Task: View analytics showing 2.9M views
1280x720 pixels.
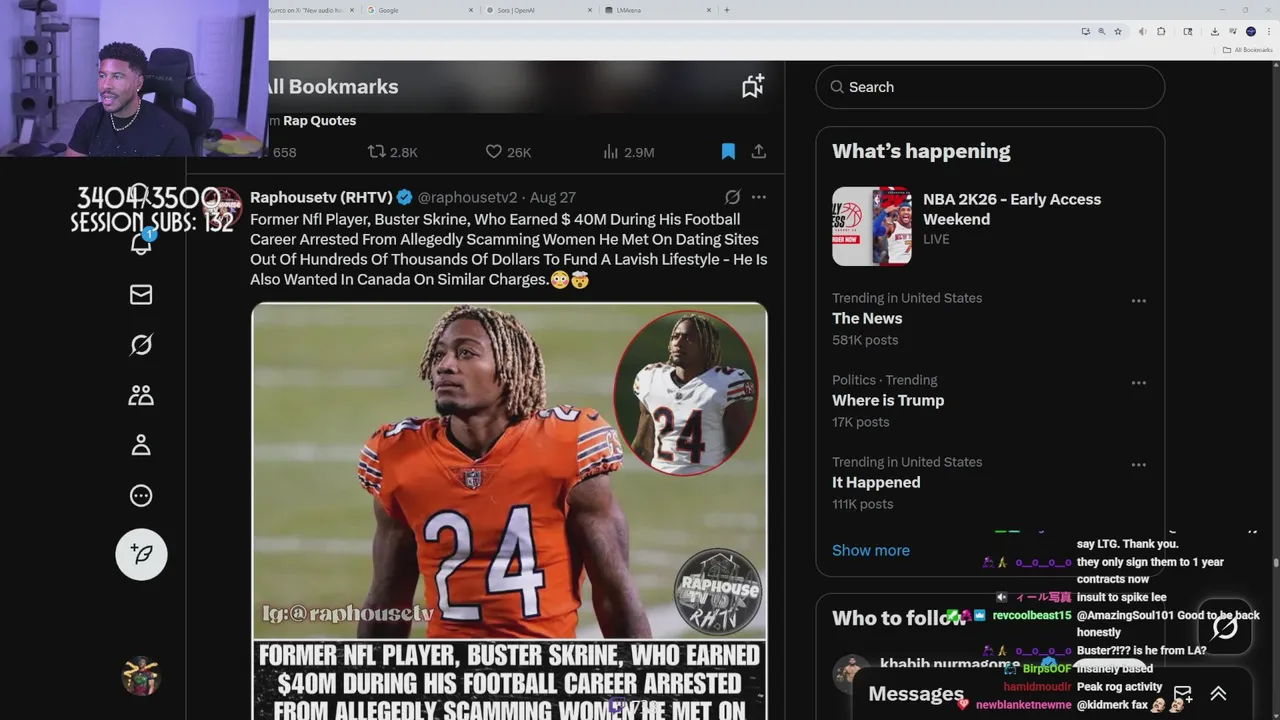Action: (628, 152)
